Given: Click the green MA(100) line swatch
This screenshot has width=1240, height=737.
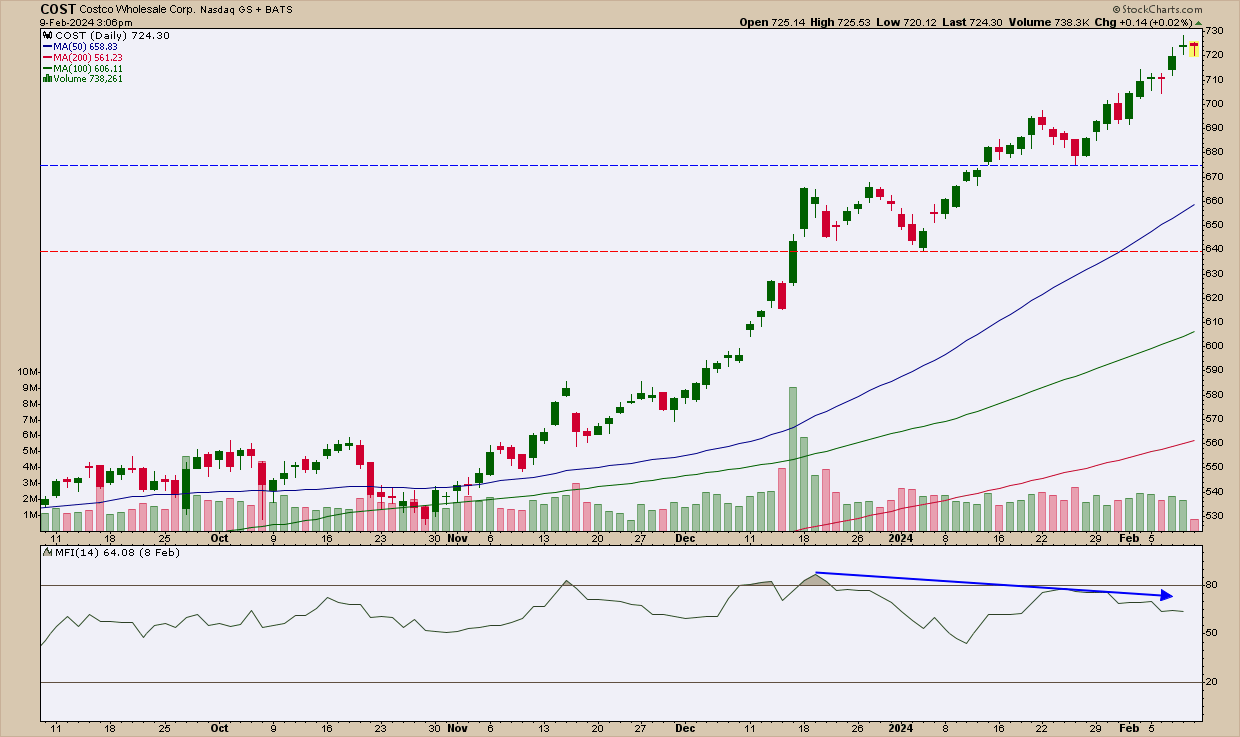Looking at the screenshot, I should click(47, 68).
